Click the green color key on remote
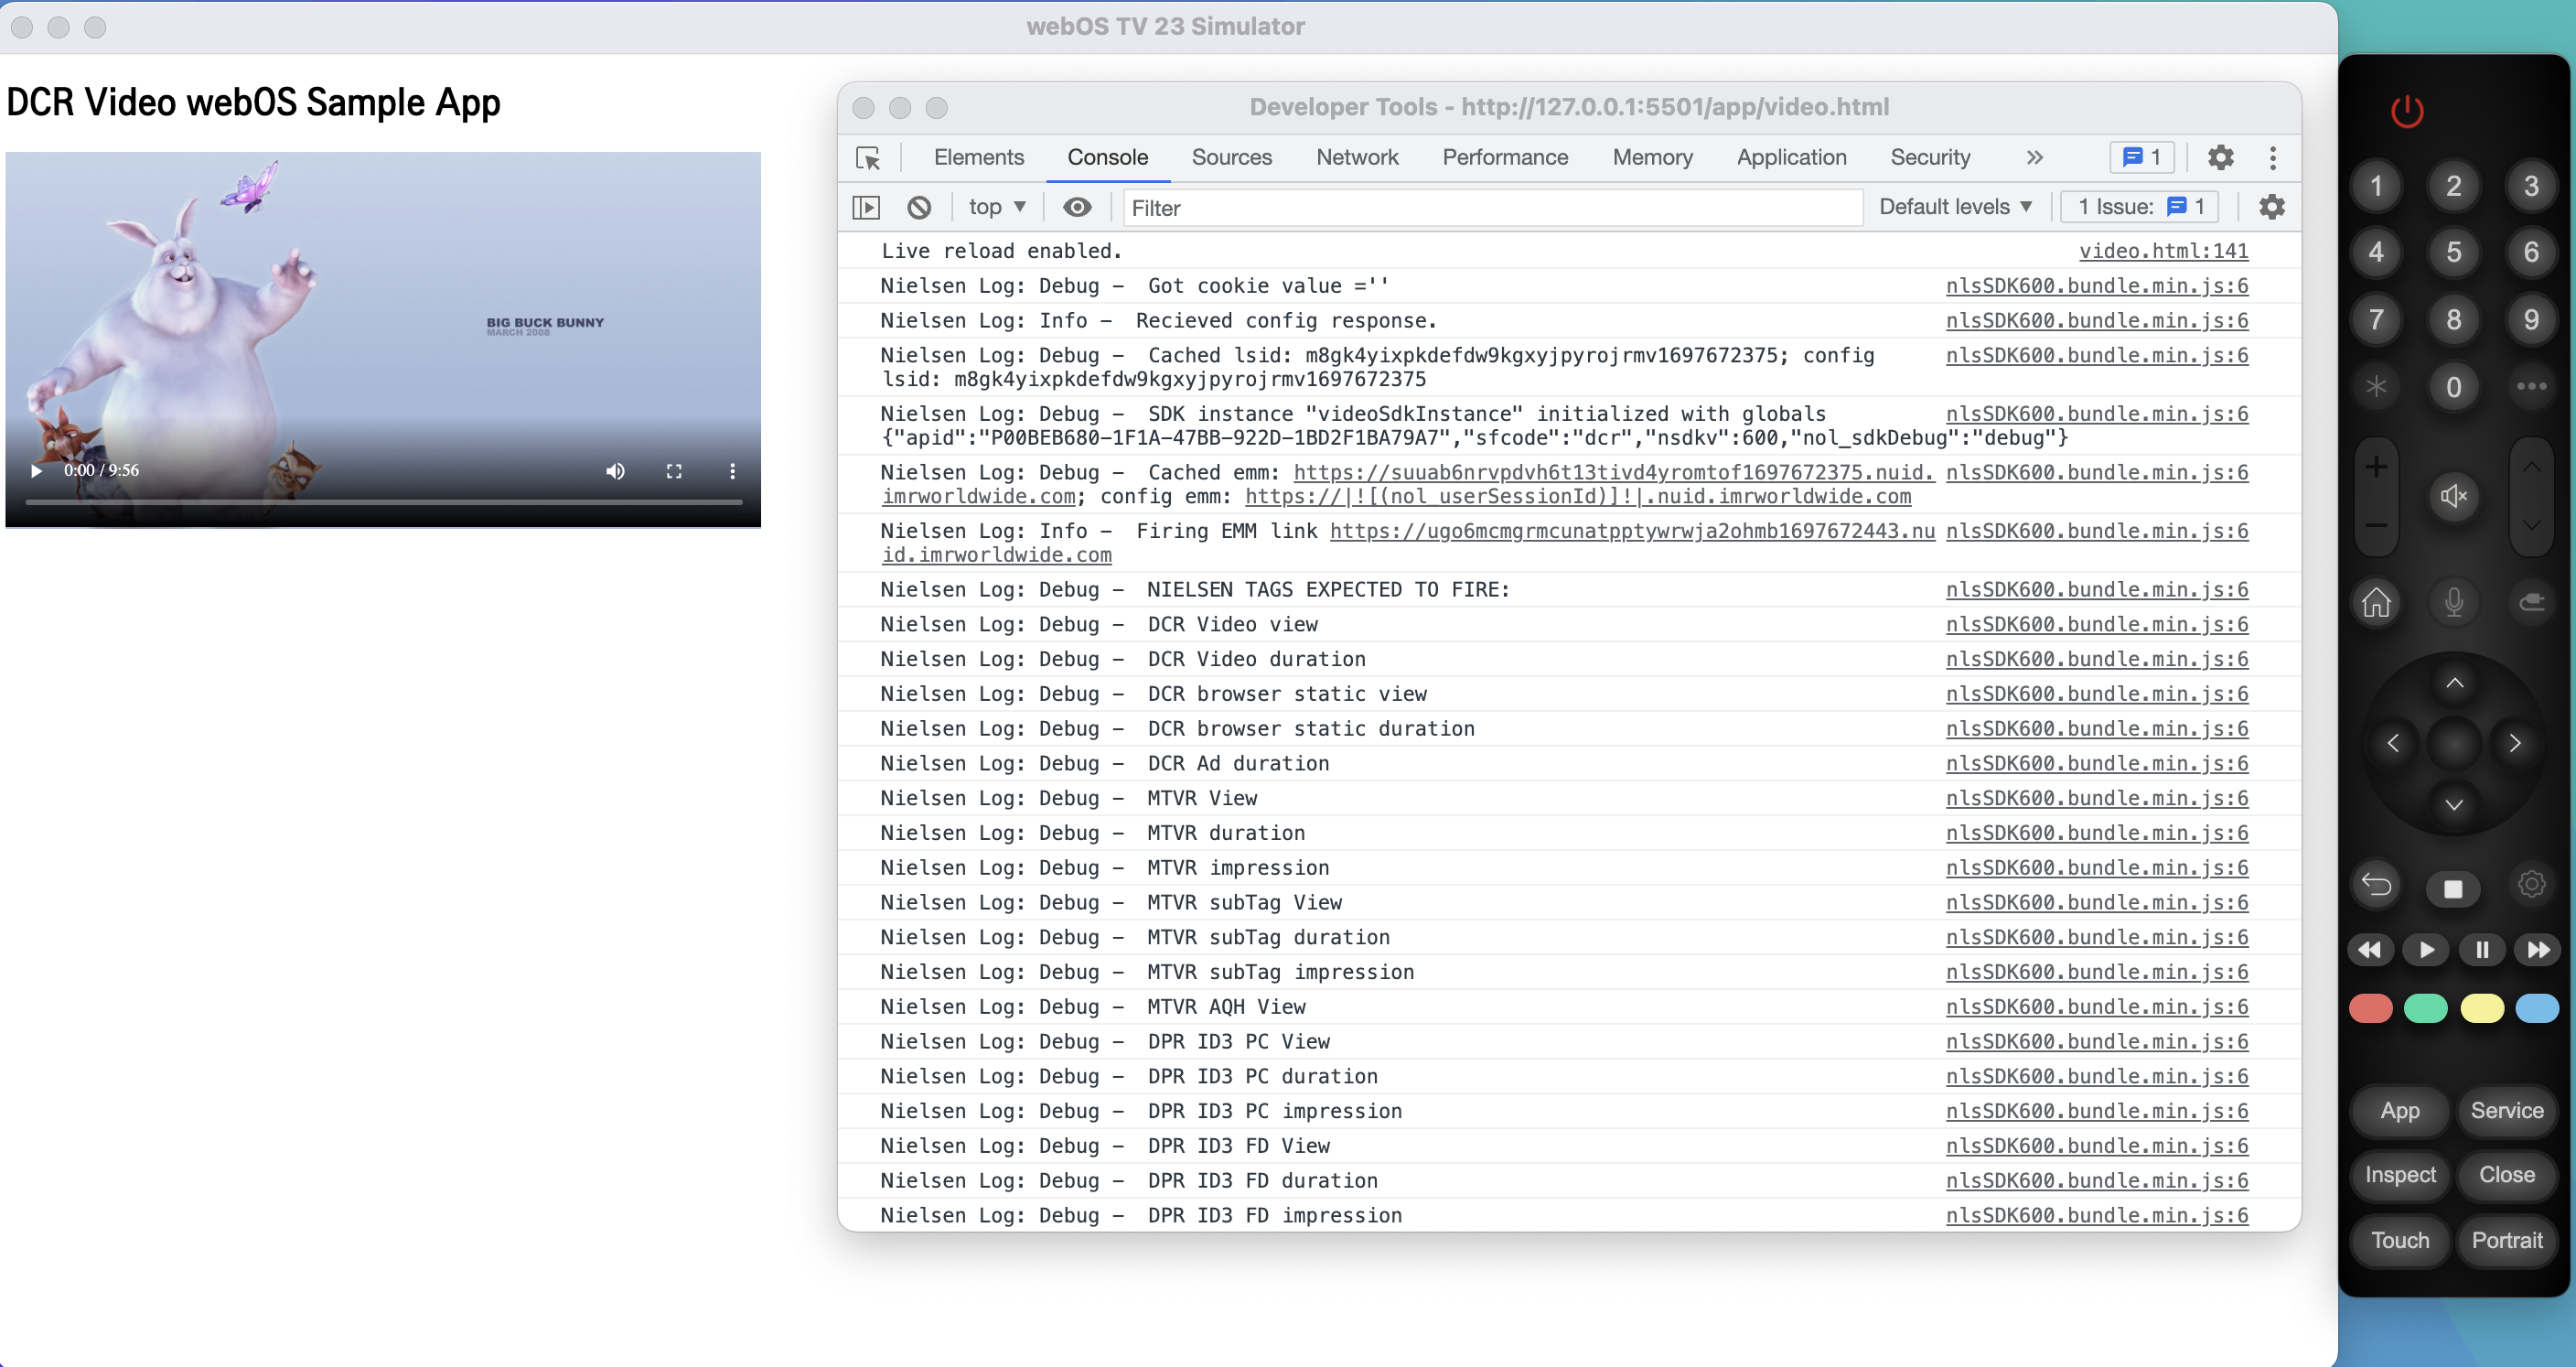Viewport: 2576px width, 1367px height. [2425, 1008]
